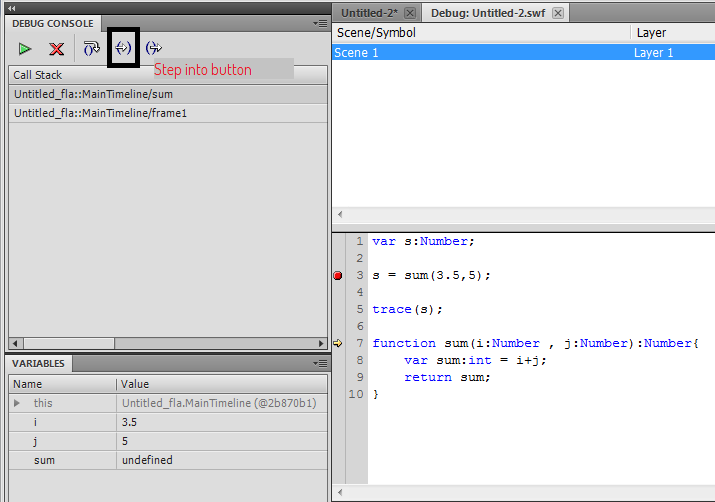Close the Untitled-2* tab

tap(410, 13)
